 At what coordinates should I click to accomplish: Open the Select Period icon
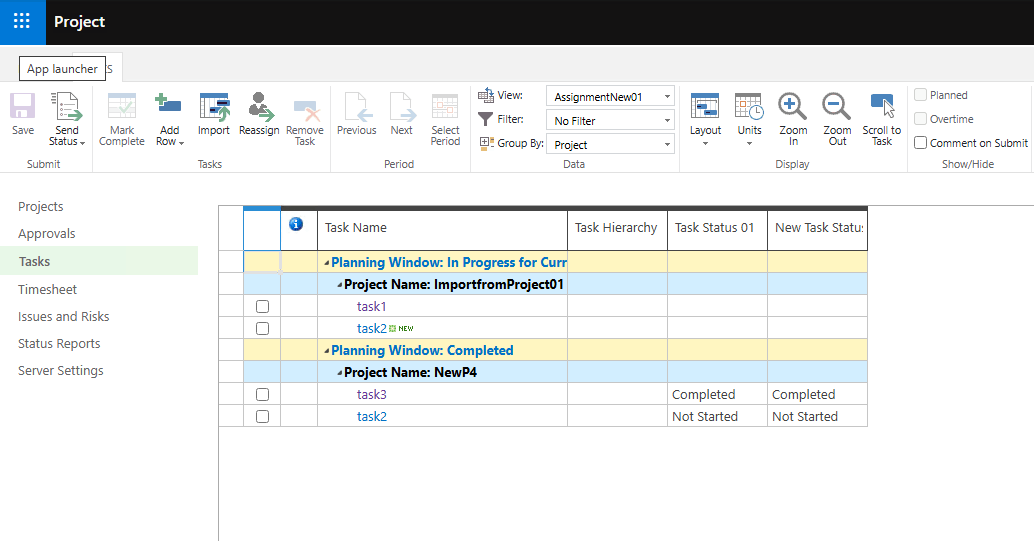tap(445, 106)
